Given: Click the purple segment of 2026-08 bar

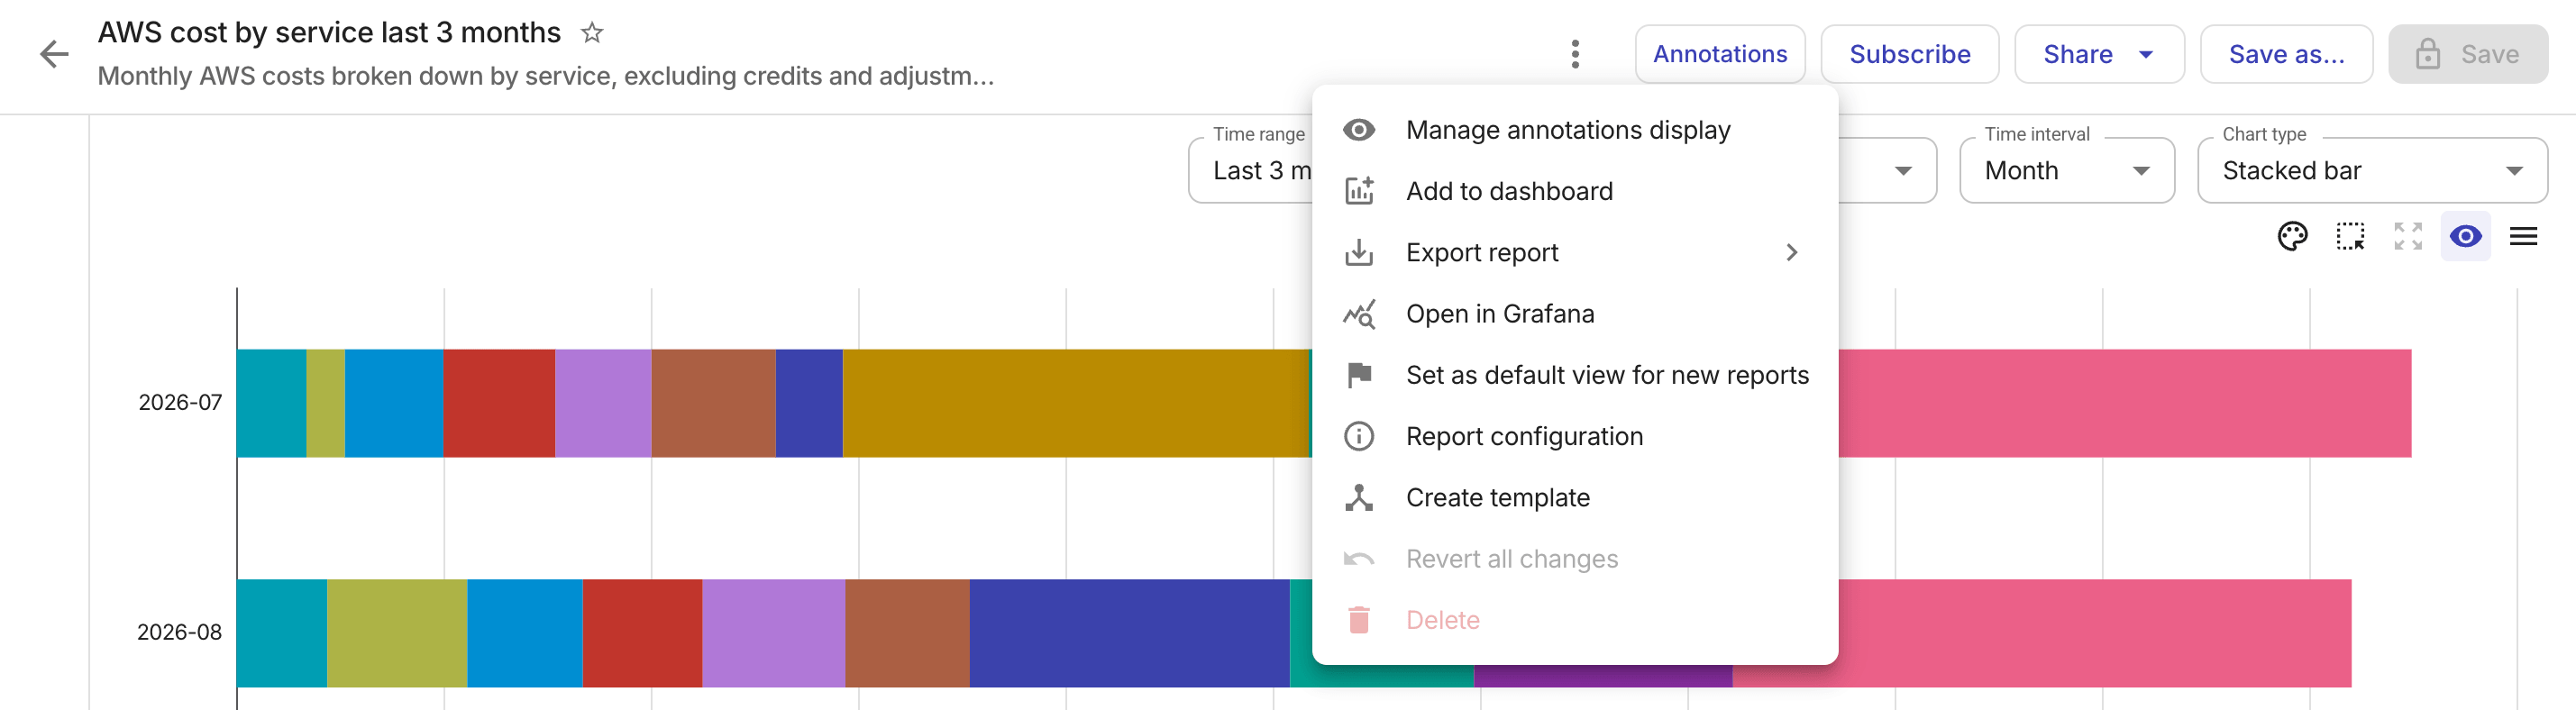Looking at the screenshot, I should [1603, 676].
